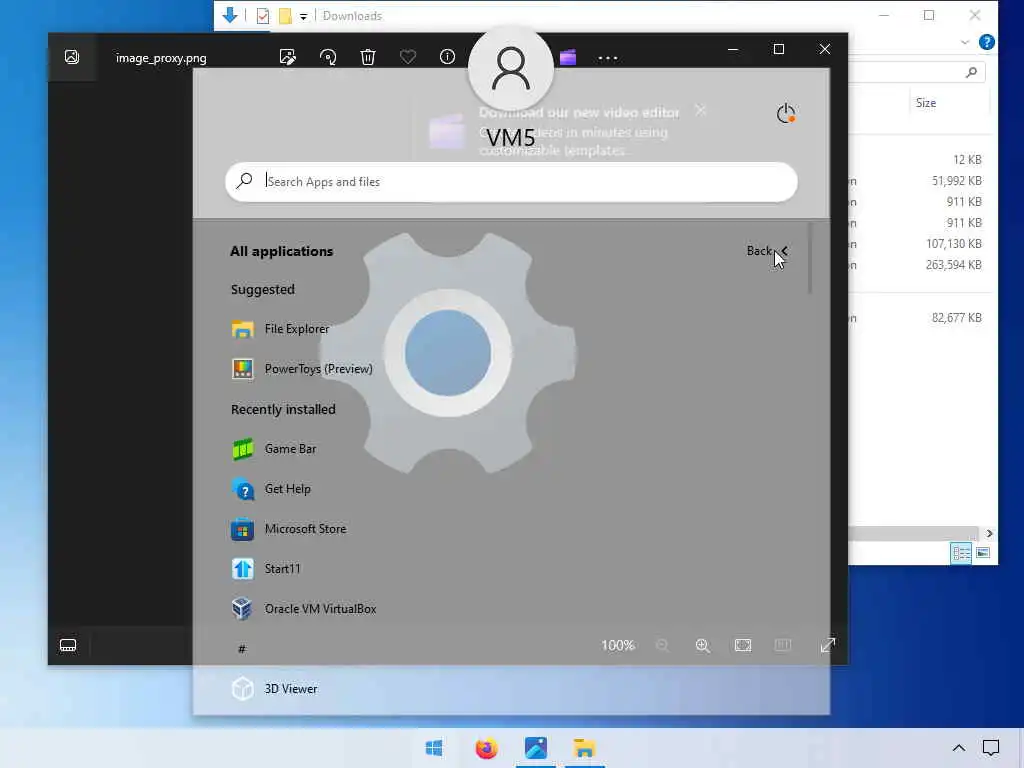
Task: Click the VM5 user avatar
Action: tap(511, 69)
